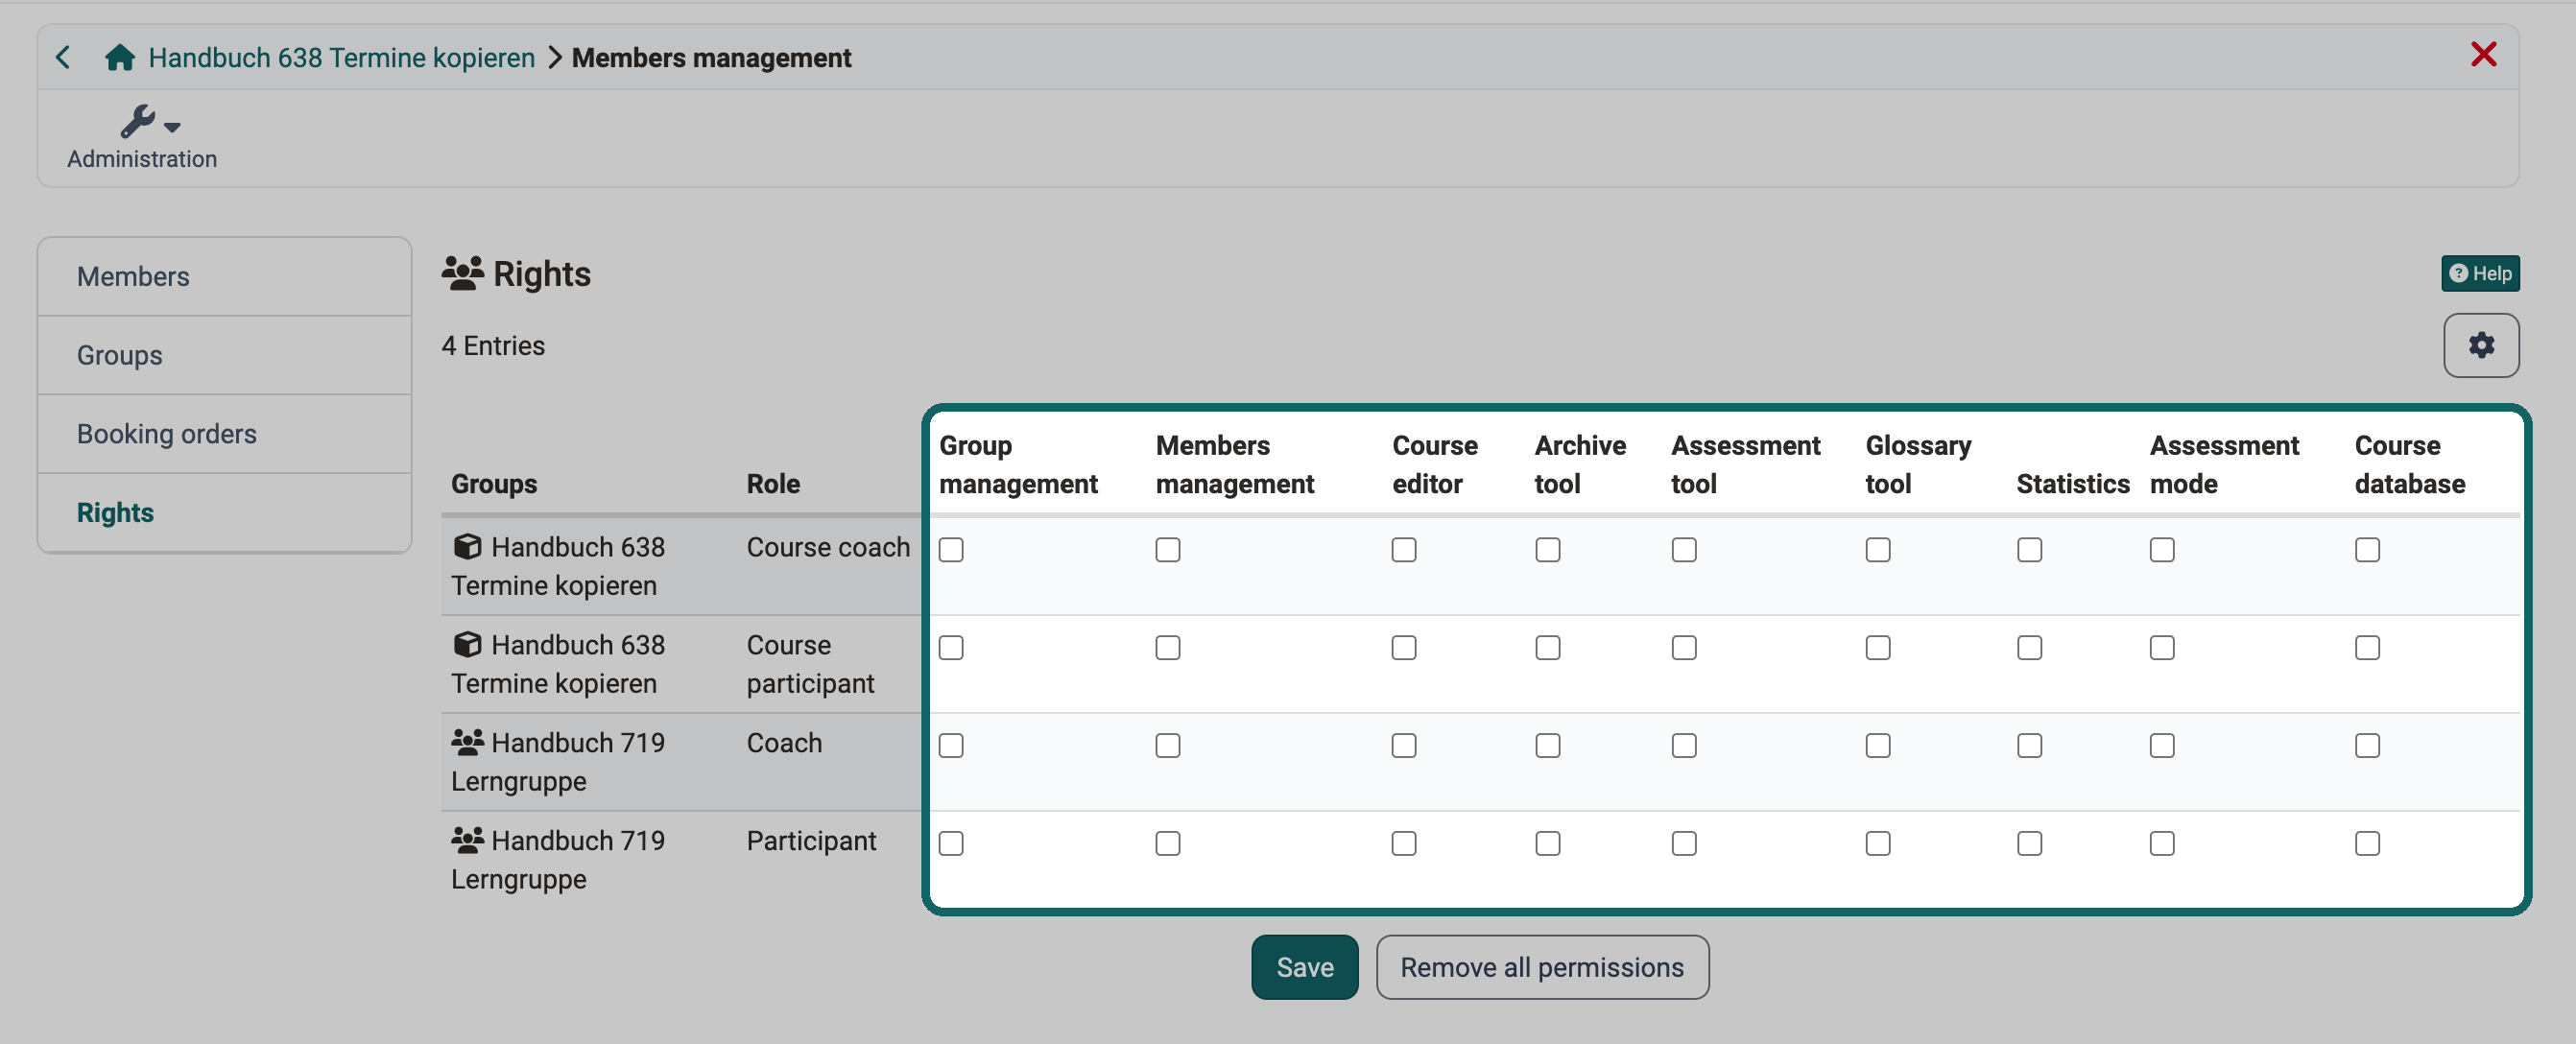Close members management with red X
2576x1044 pixels.
(2483, 54)
